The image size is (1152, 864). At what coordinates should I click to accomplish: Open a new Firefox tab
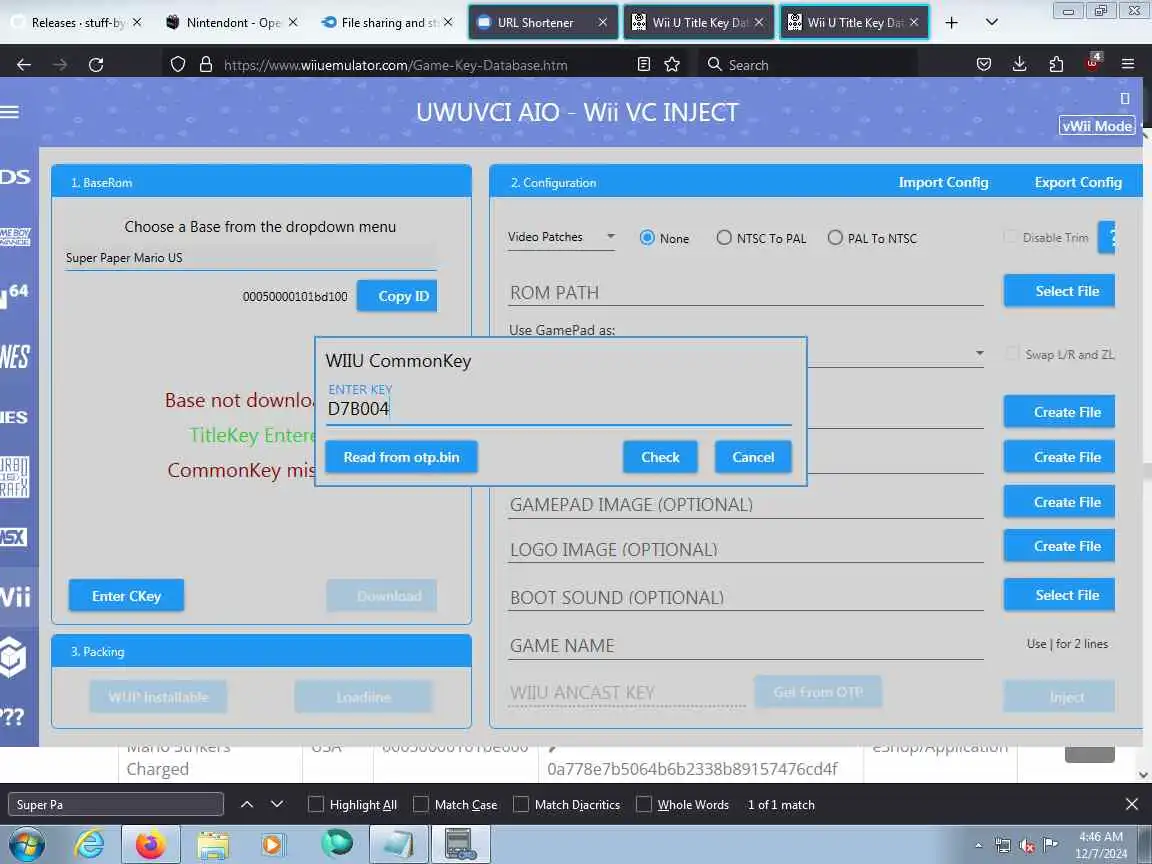pos(951,23)
